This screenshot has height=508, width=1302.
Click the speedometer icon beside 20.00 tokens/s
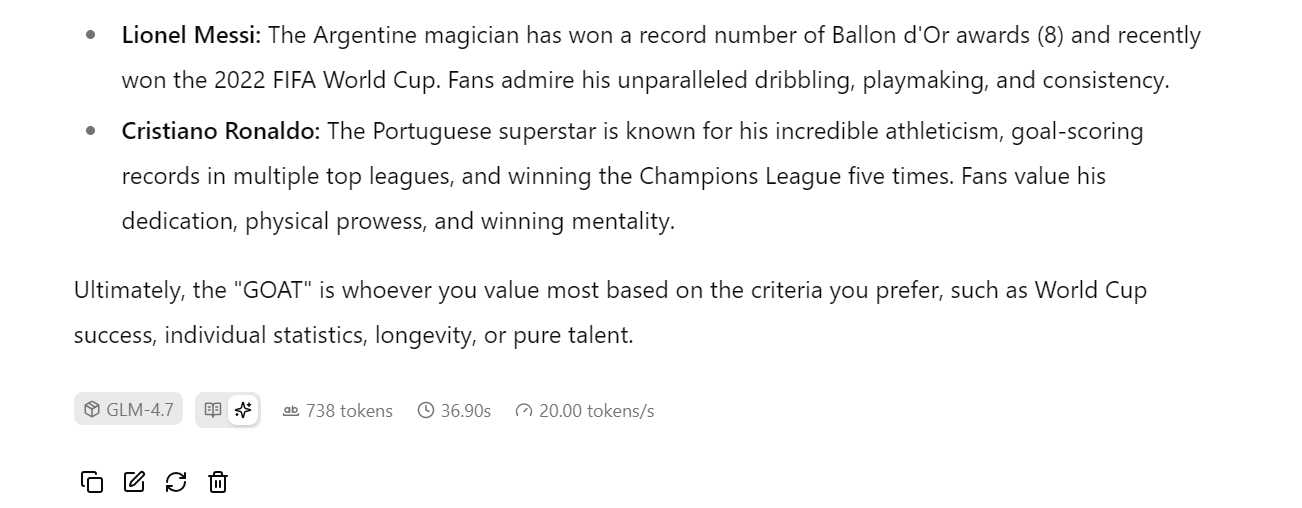(x=524, y=410)
